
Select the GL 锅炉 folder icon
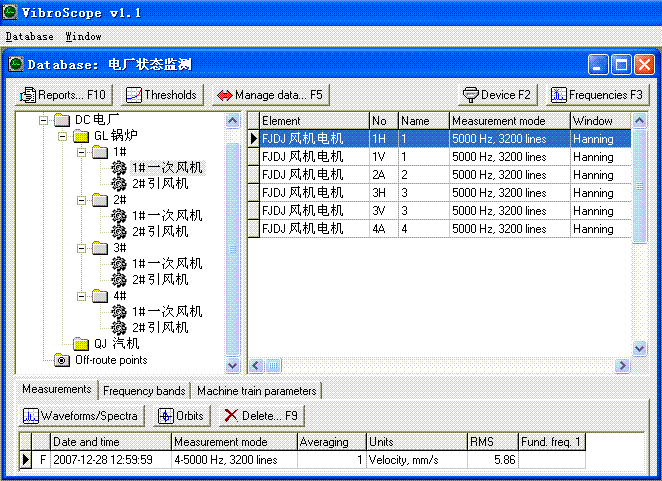coord(81,136)
